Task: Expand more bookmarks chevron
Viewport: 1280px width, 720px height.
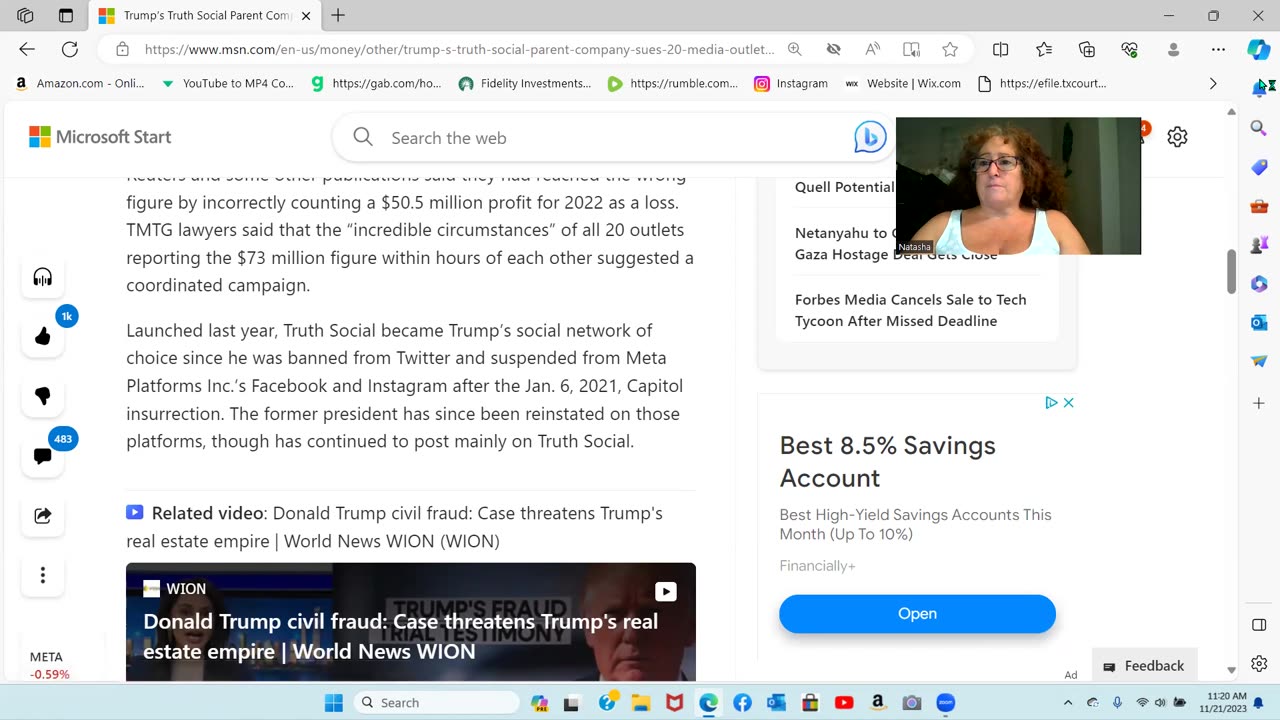Action: [1213, 84]
